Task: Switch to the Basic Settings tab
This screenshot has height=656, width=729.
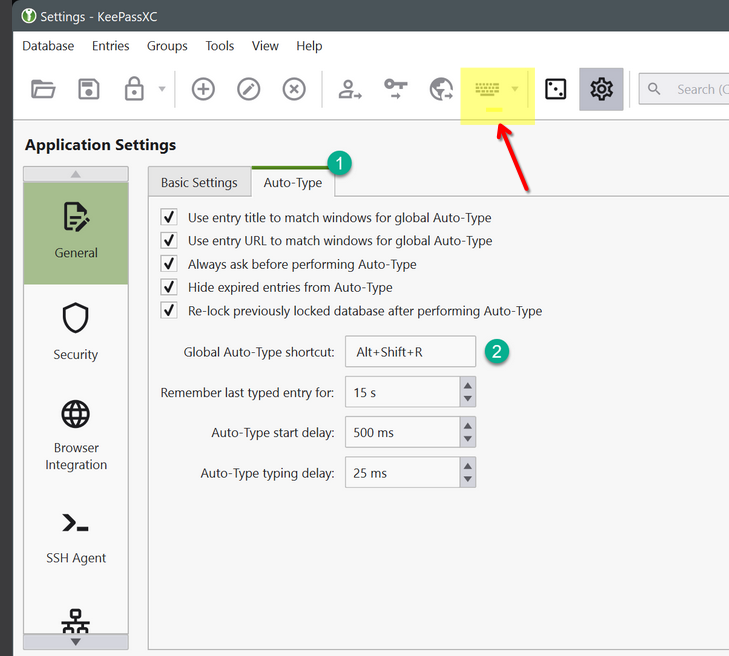Action: tap(199, 183)
